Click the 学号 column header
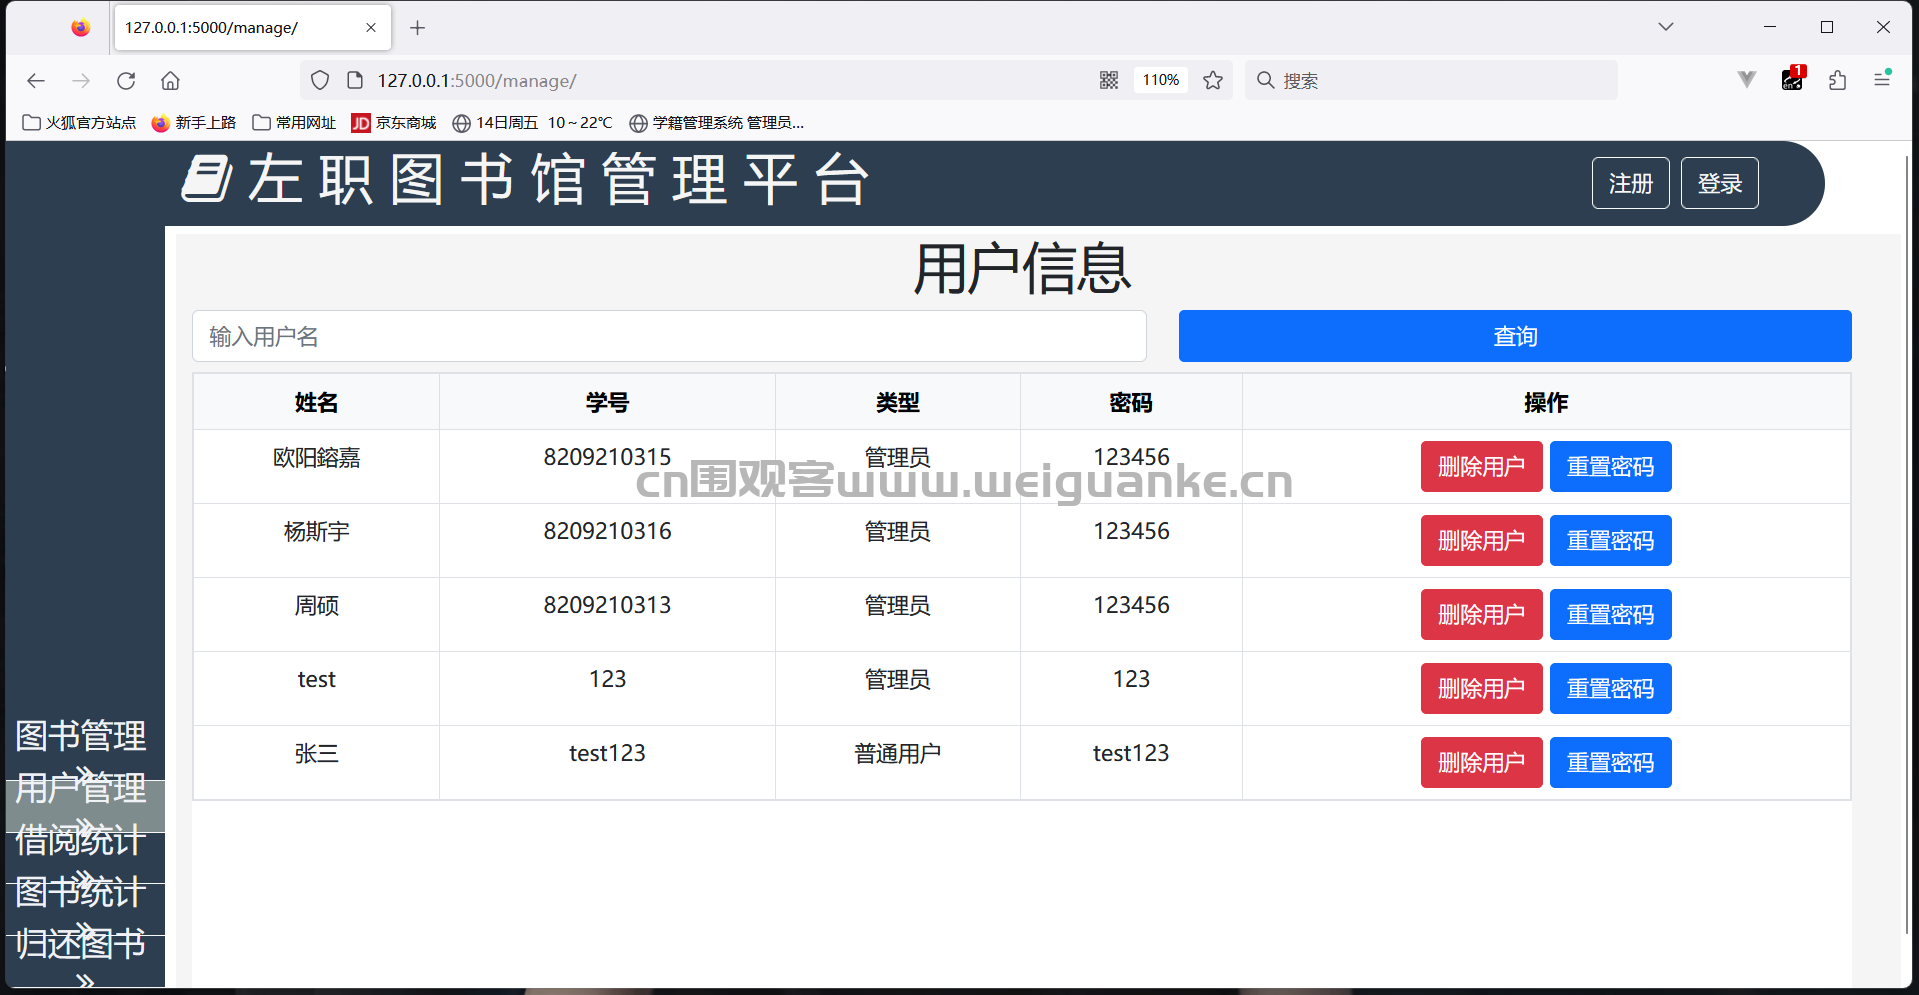1919x995 pixels. click(x=607, y=402)
